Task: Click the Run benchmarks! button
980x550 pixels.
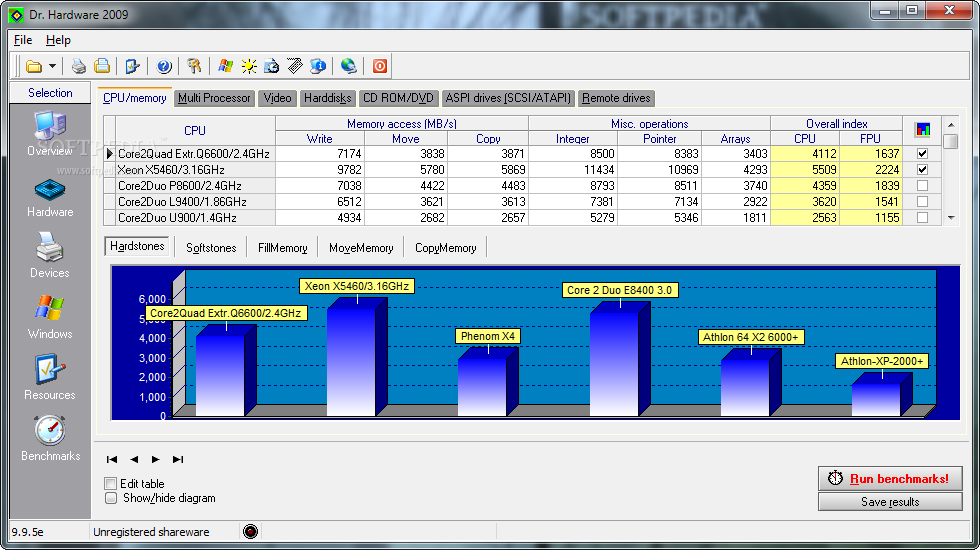Action: pos(890,479)
